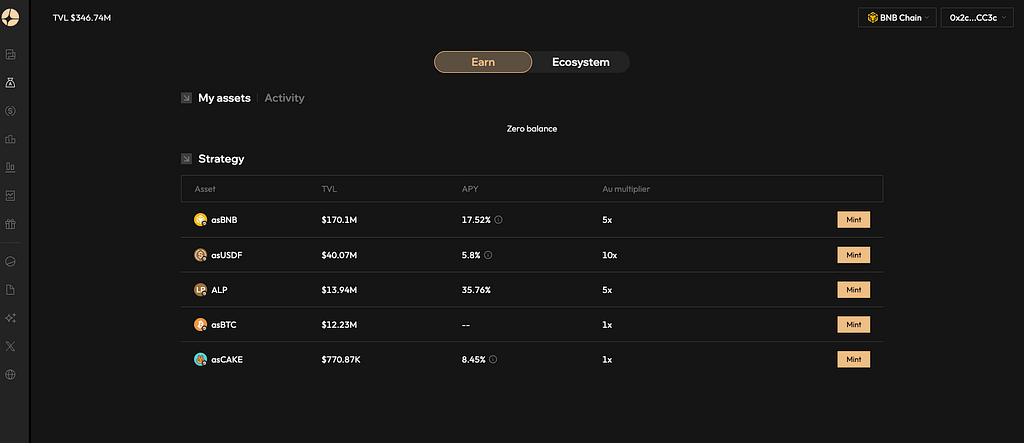Viewport: 1024px width, 443px height.
Task: Mint asBNB
Action: (854, 220)
